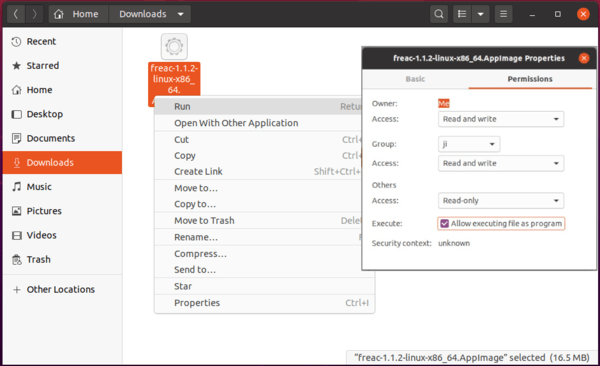Expand view options arrow next to list view
Screen dimensions: 600x366
pos(481,14)
